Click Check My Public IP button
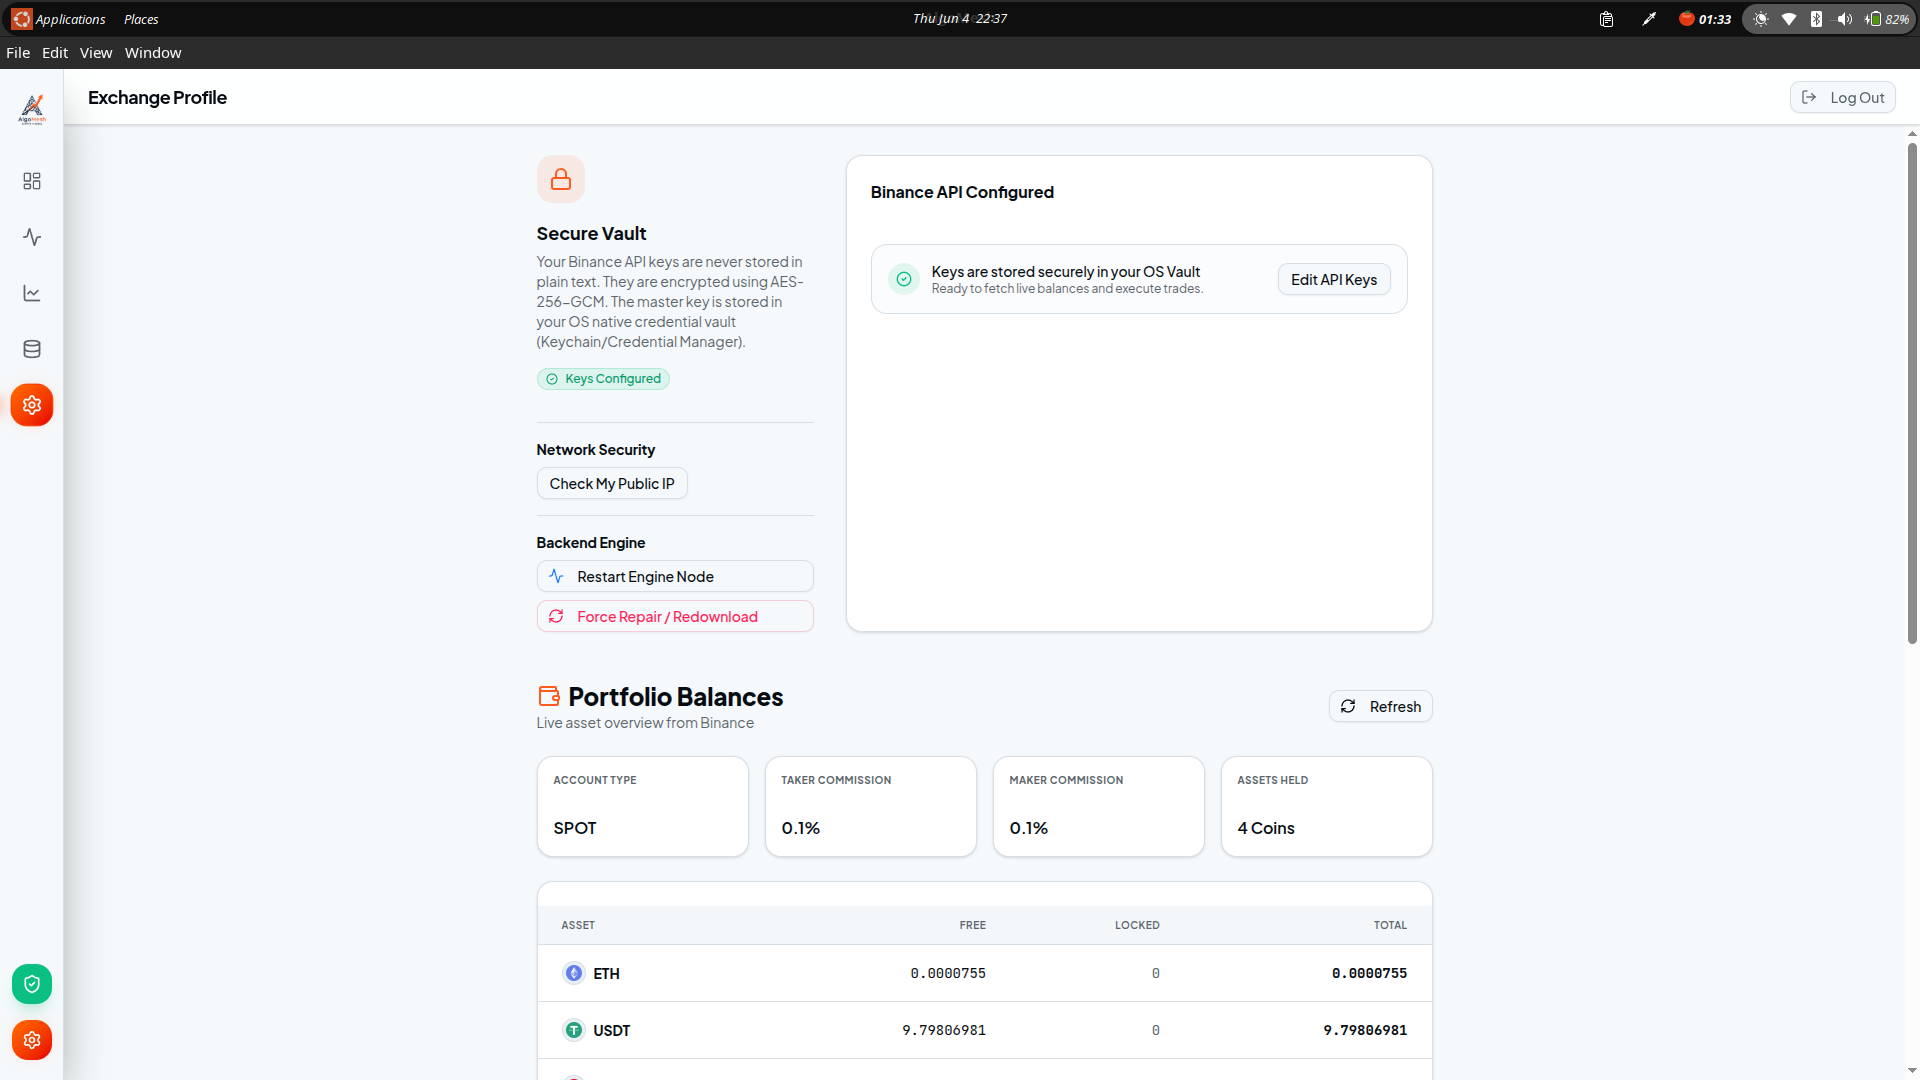1920x1080 pixels. pos(612,484)
